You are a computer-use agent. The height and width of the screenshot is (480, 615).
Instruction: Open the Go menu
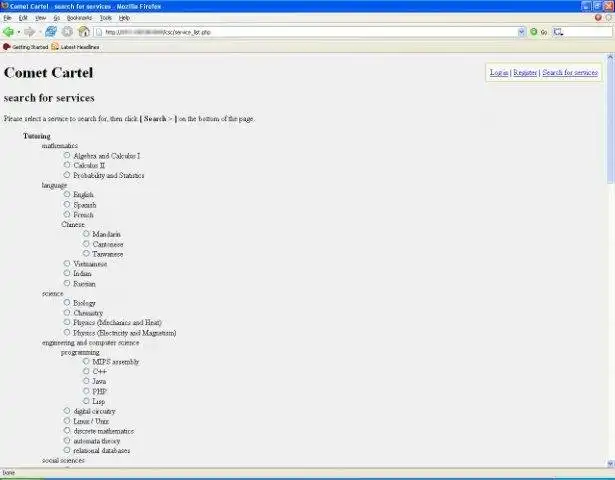(56, 18)
